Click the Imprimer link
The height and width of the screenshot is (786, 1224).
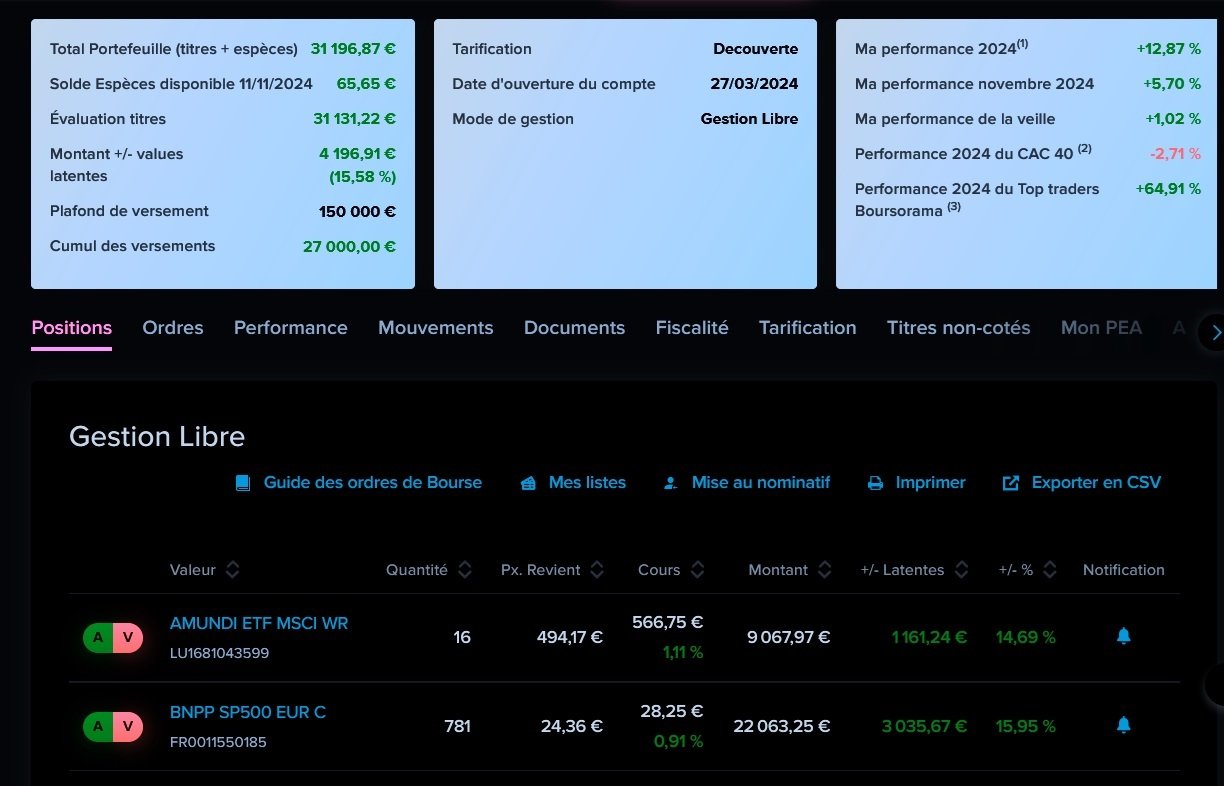(x=931, y=483)
